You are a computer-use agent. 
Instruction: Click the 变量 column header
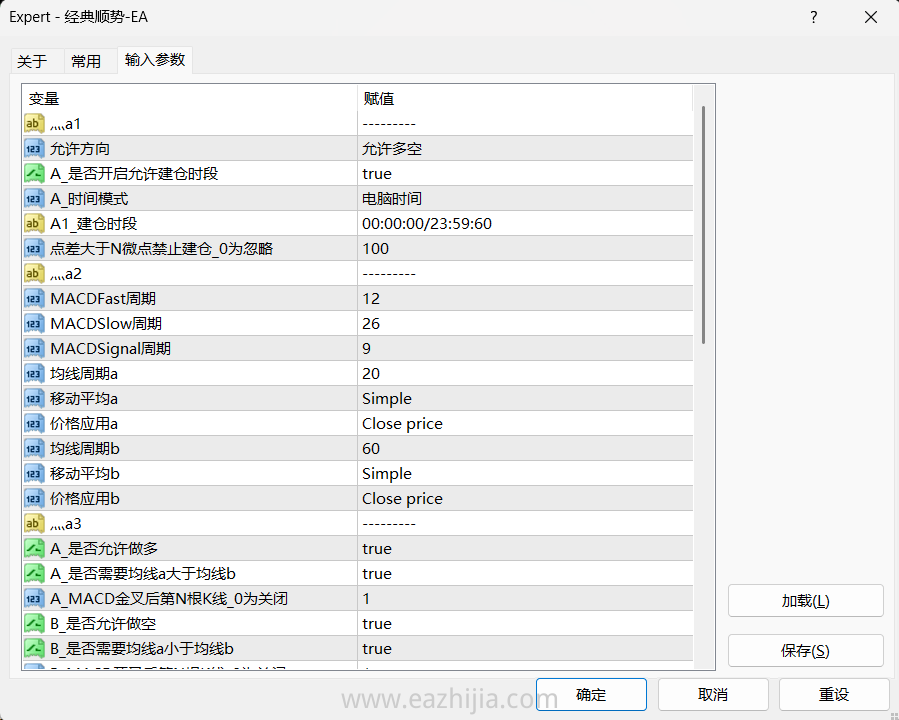coord(190,99)
